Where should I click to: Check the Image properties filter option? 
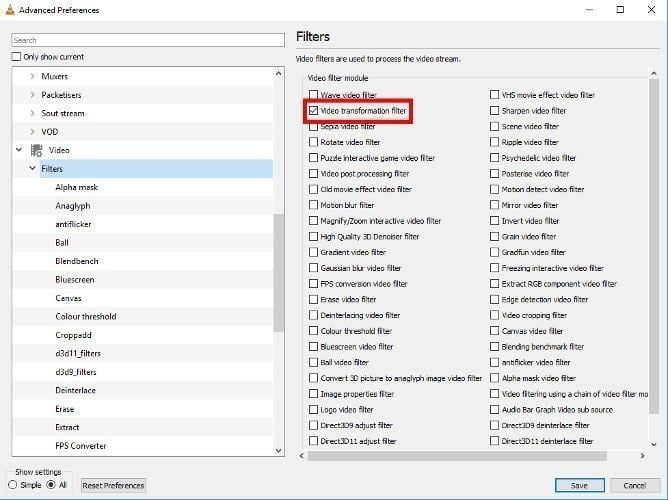tap(313, 394)
